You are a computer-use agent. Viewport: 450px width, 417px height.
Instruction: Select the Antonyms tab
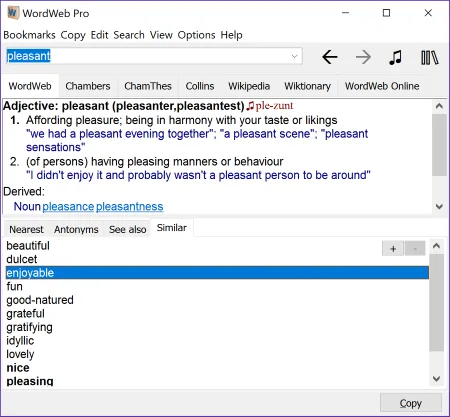[x=76, y=229]
